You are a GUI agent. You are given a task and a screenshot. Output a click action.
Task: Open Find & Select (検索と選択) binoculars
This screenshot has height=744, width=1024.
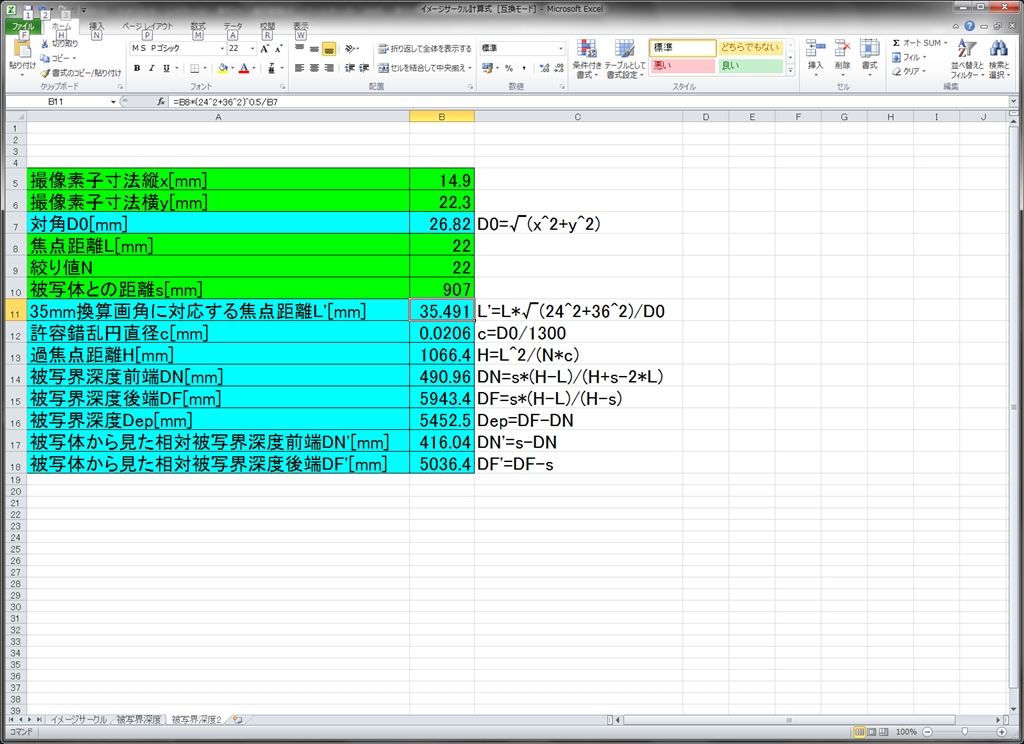point(999,59)
